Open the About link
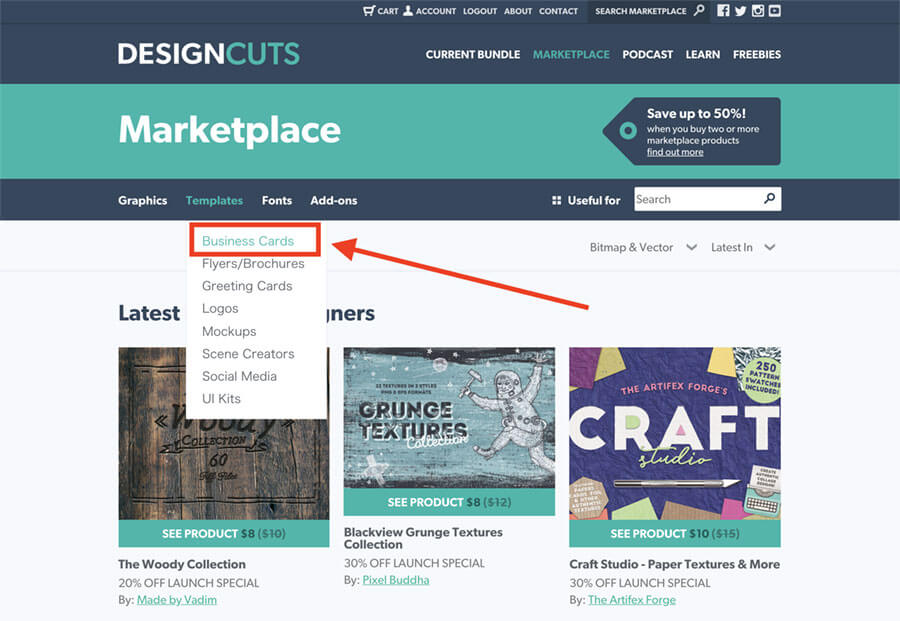This screenshot has height=621, width=900. 518,11
